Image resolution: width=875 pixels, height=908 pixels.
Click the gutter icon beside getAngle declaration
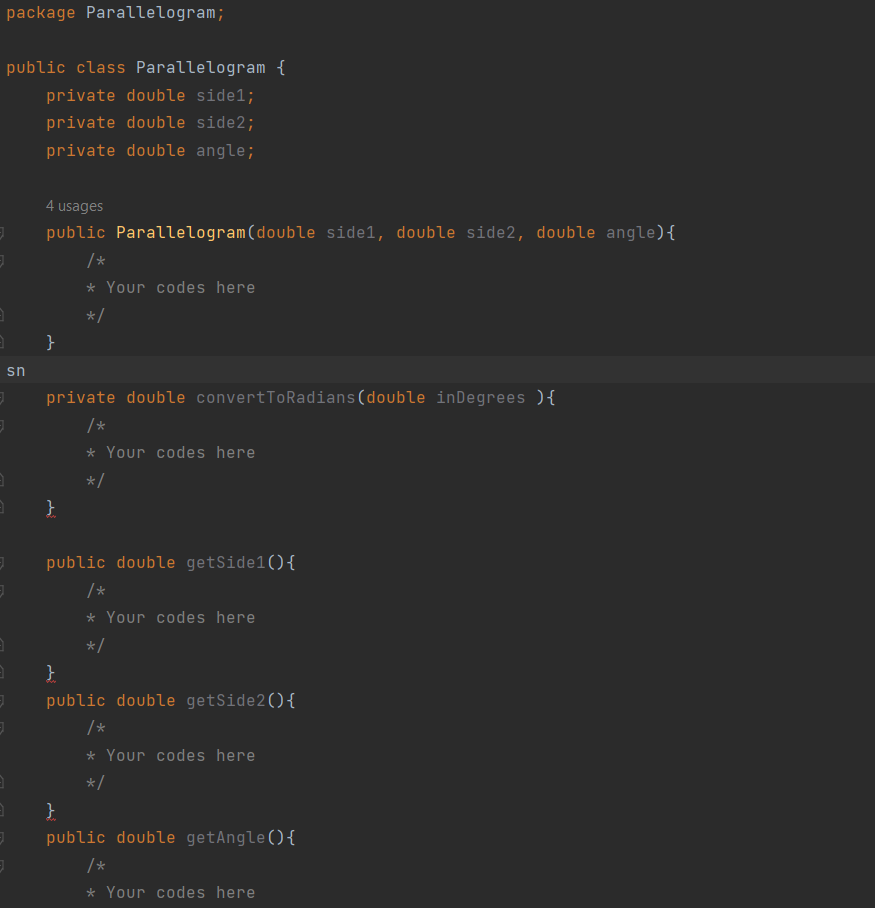[4, 837]
